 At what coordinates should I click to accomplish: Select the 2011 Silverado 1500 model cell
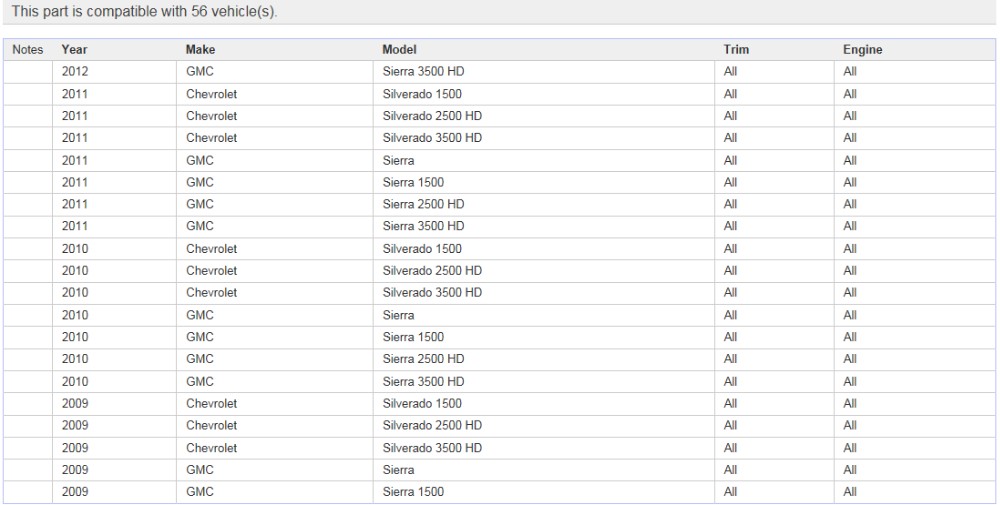click(x=422, y=94)
